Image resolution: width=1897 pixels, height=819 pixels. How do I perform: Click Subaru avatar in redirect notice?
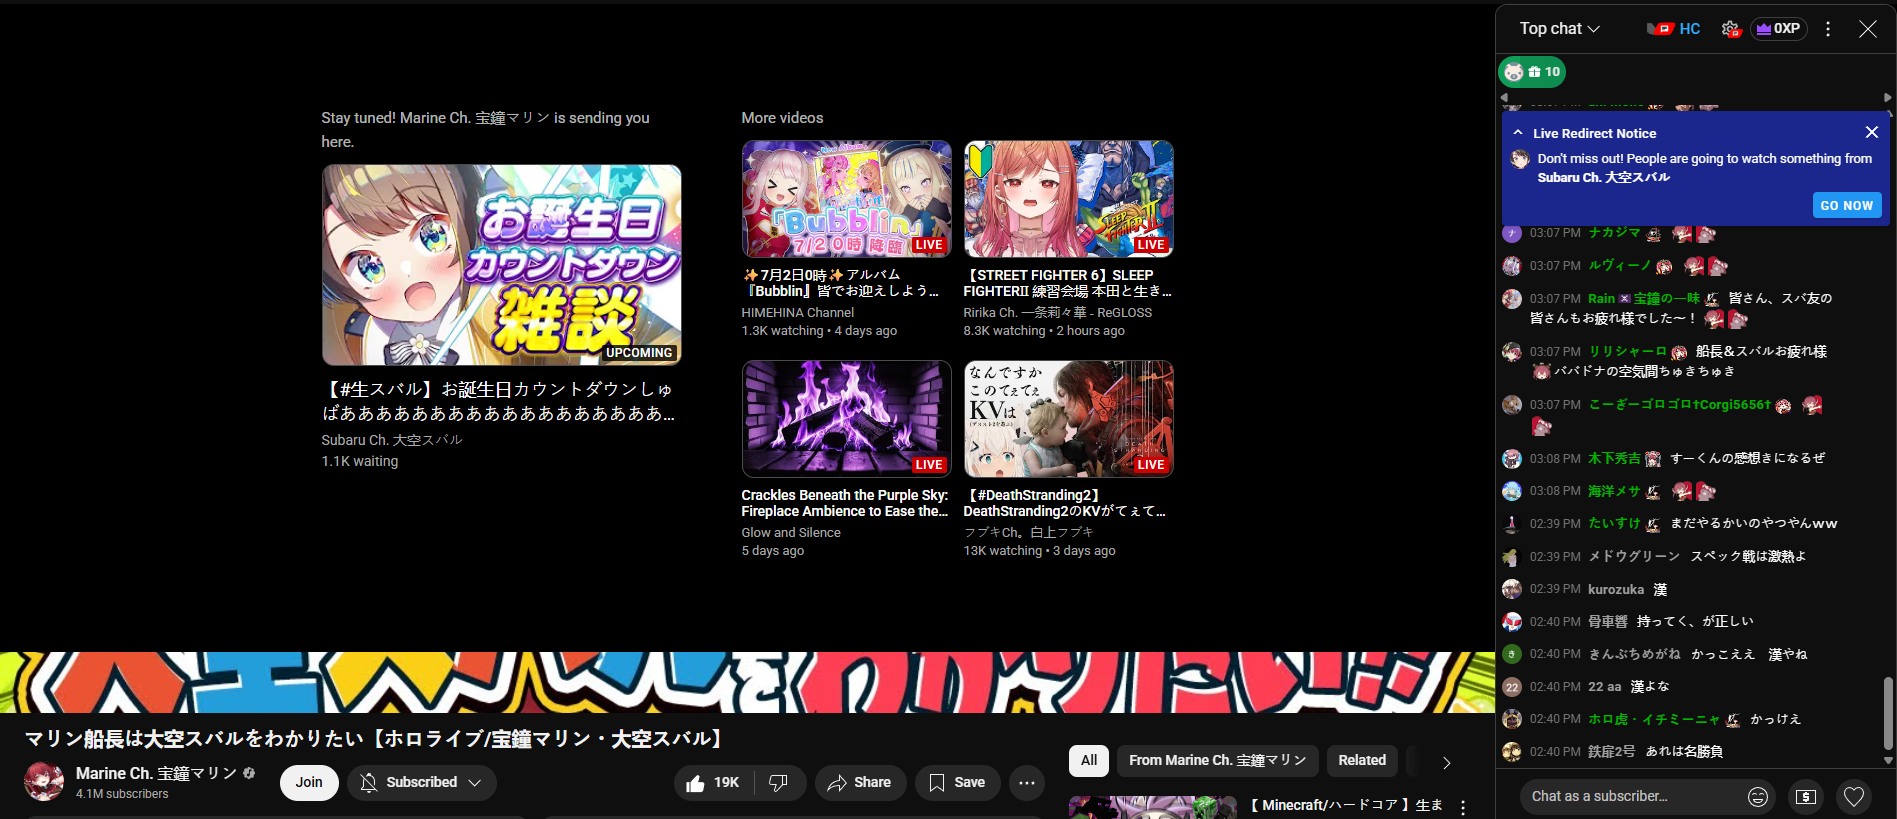coord(1520,159)
